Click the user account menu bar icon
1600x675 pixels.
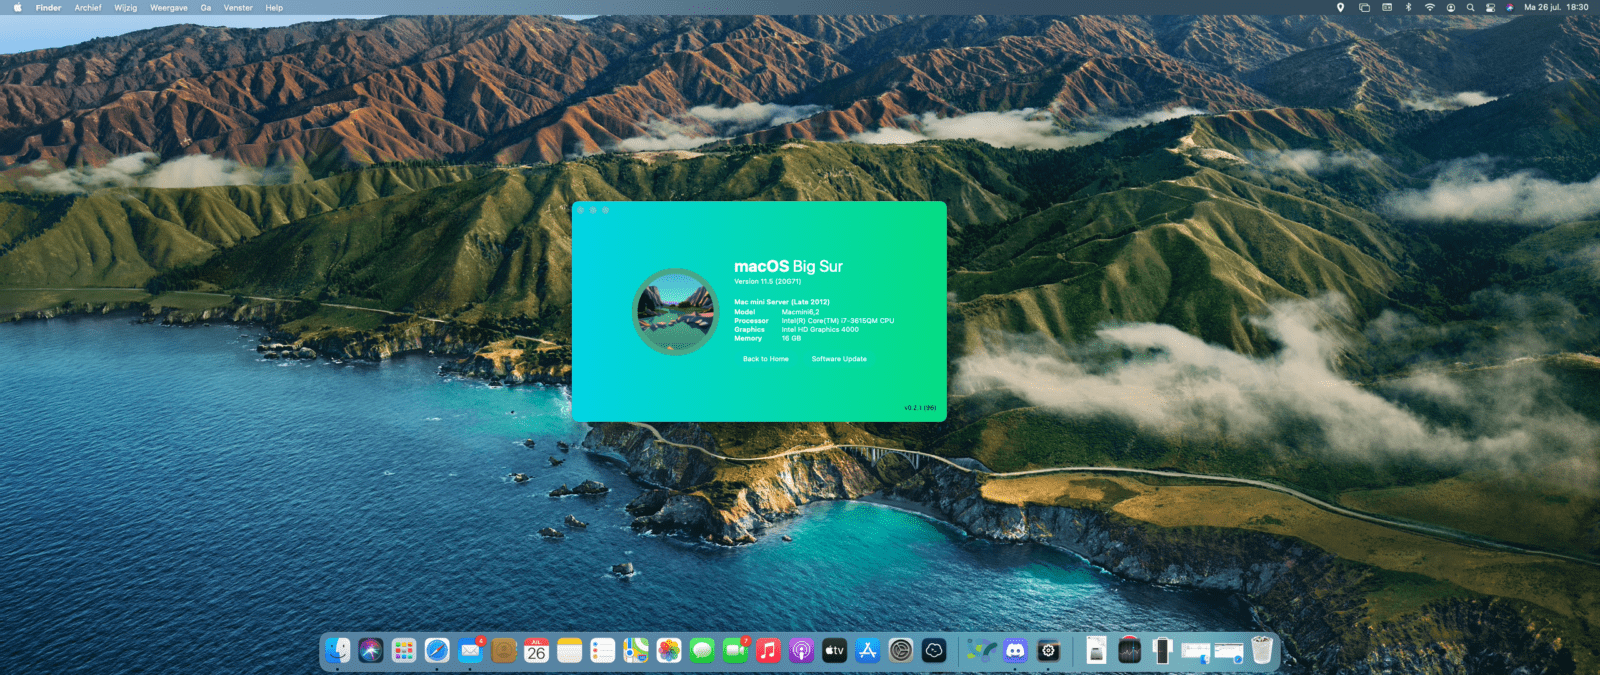1451,7
